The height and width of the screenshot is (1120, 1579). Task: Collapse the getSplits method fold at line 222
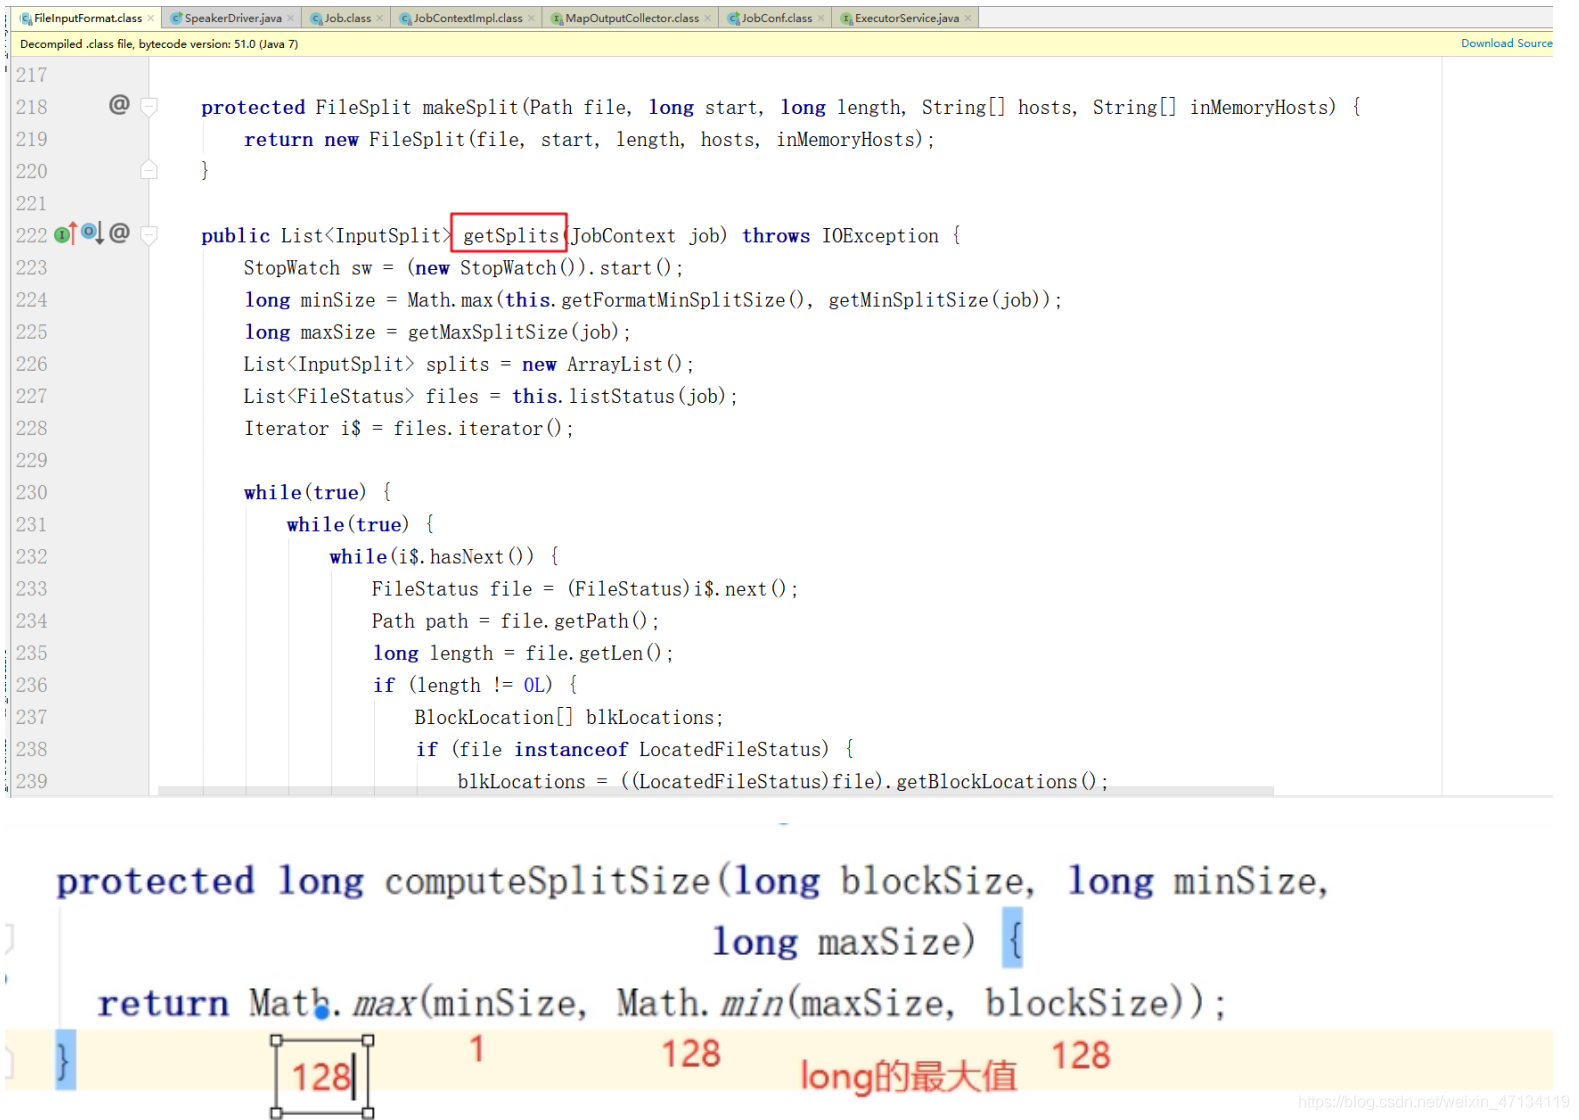pyautogui.click(x=149, y=235)
